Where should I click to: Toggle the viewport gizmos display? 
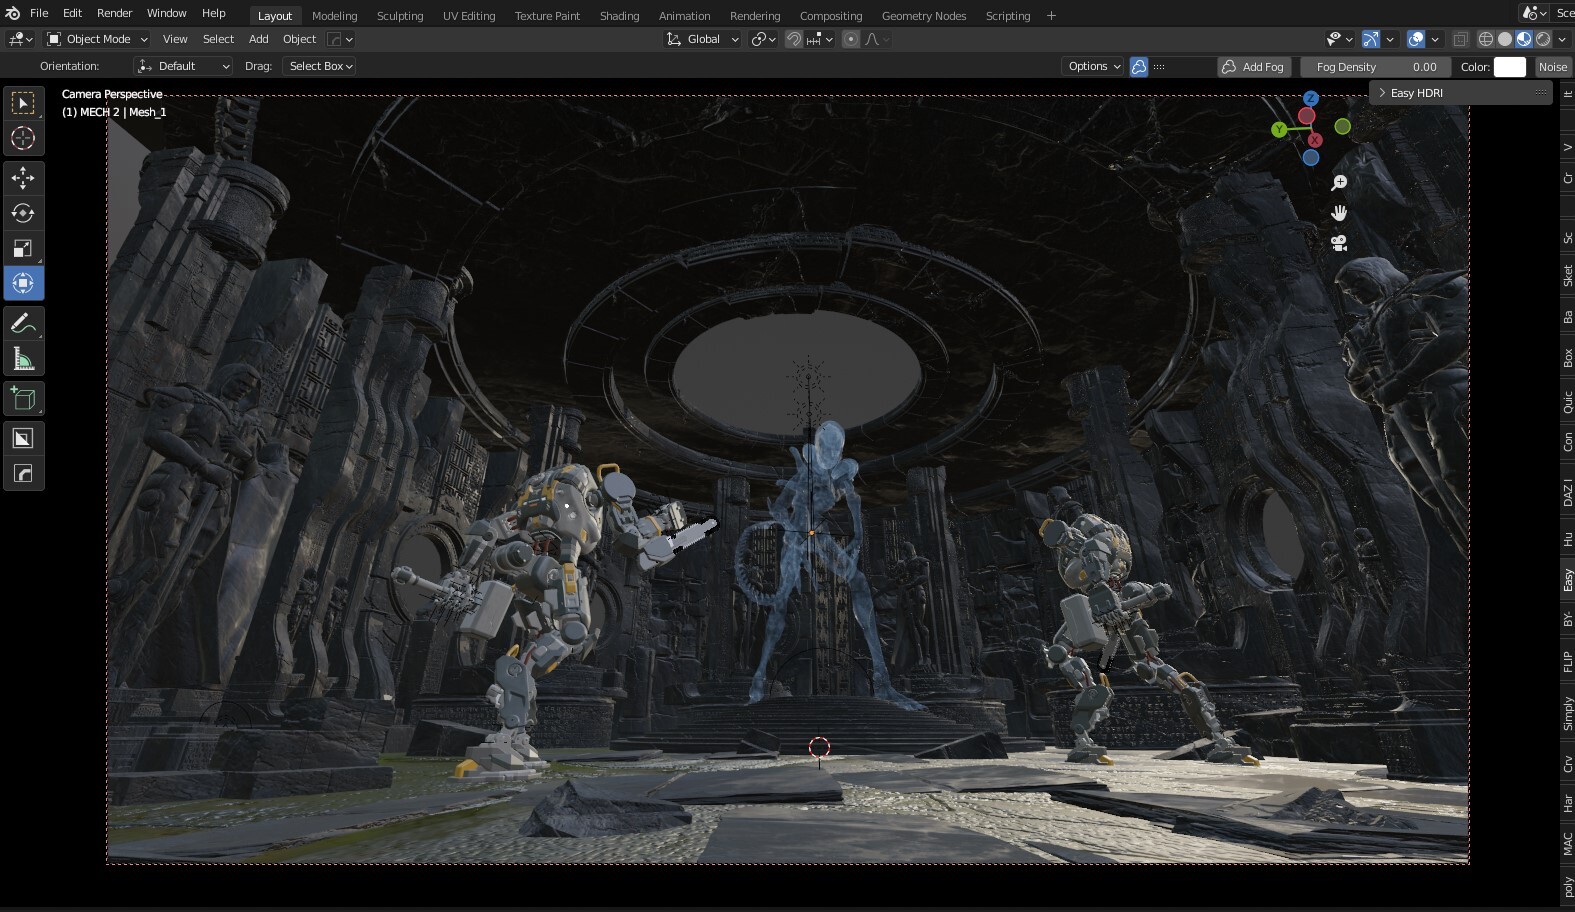(x=1371, y=39)
